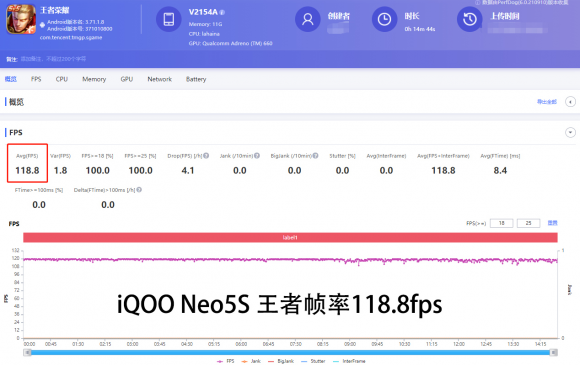Image resolution: width=580 pixels, height=365 pixels.
Task: Click the package name com.tencent.tmgp.sgame
Action: click(71, 37)
